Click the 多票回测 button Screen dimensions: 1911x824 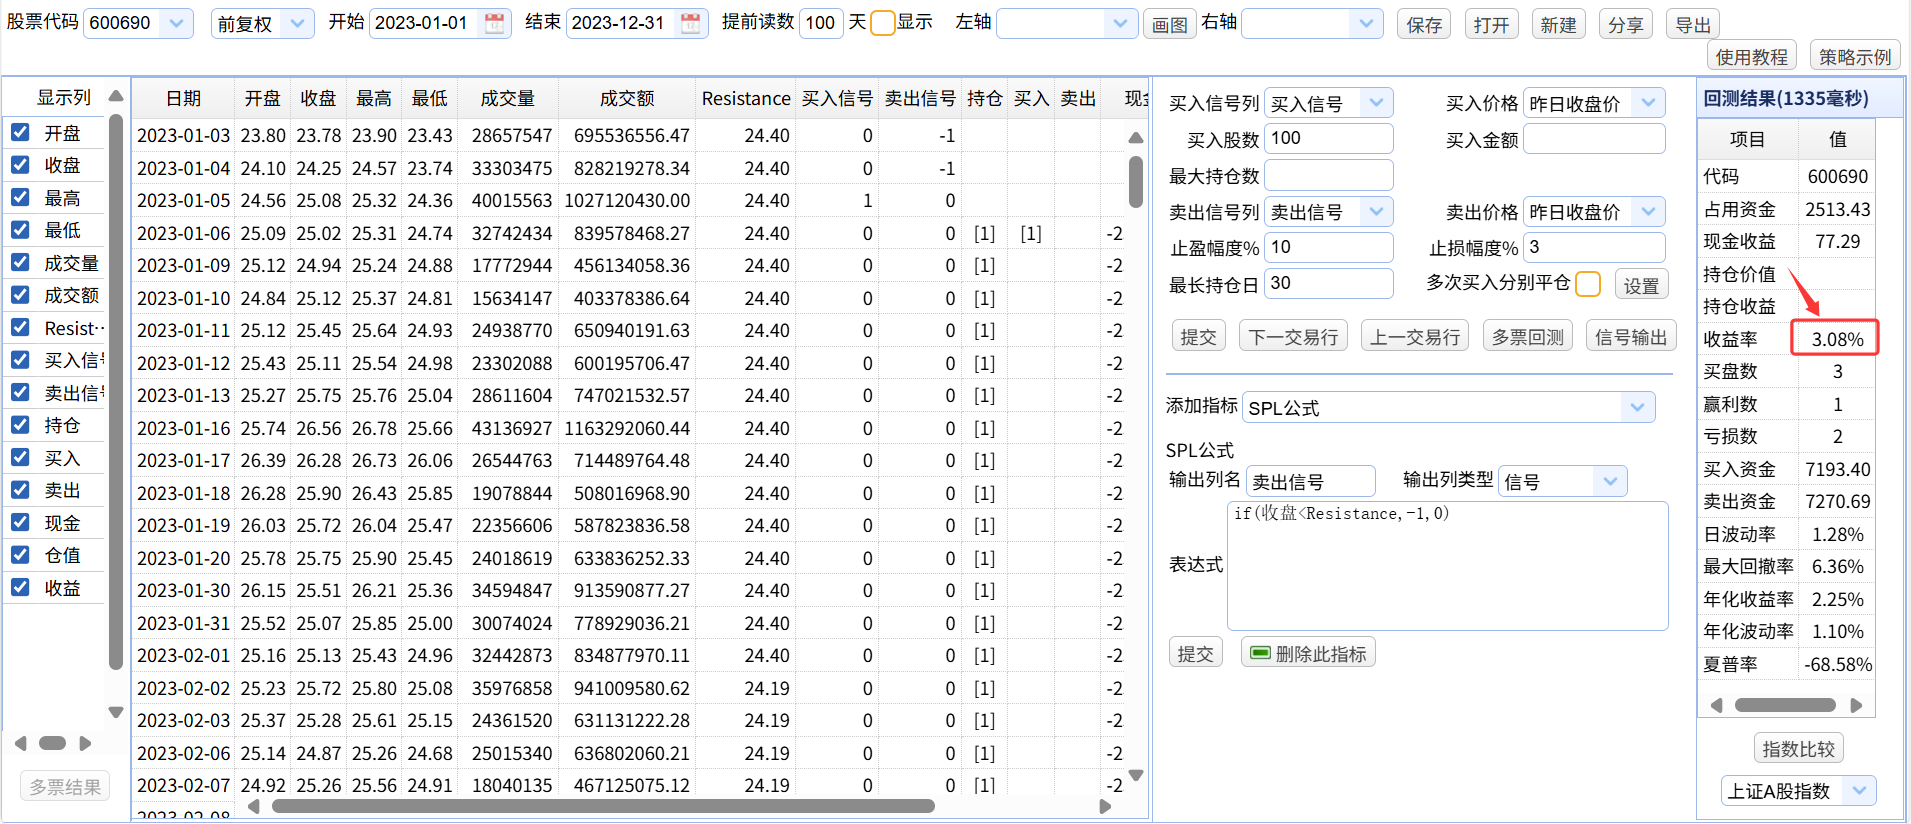pyautogui.click(x=1527, y=337)
